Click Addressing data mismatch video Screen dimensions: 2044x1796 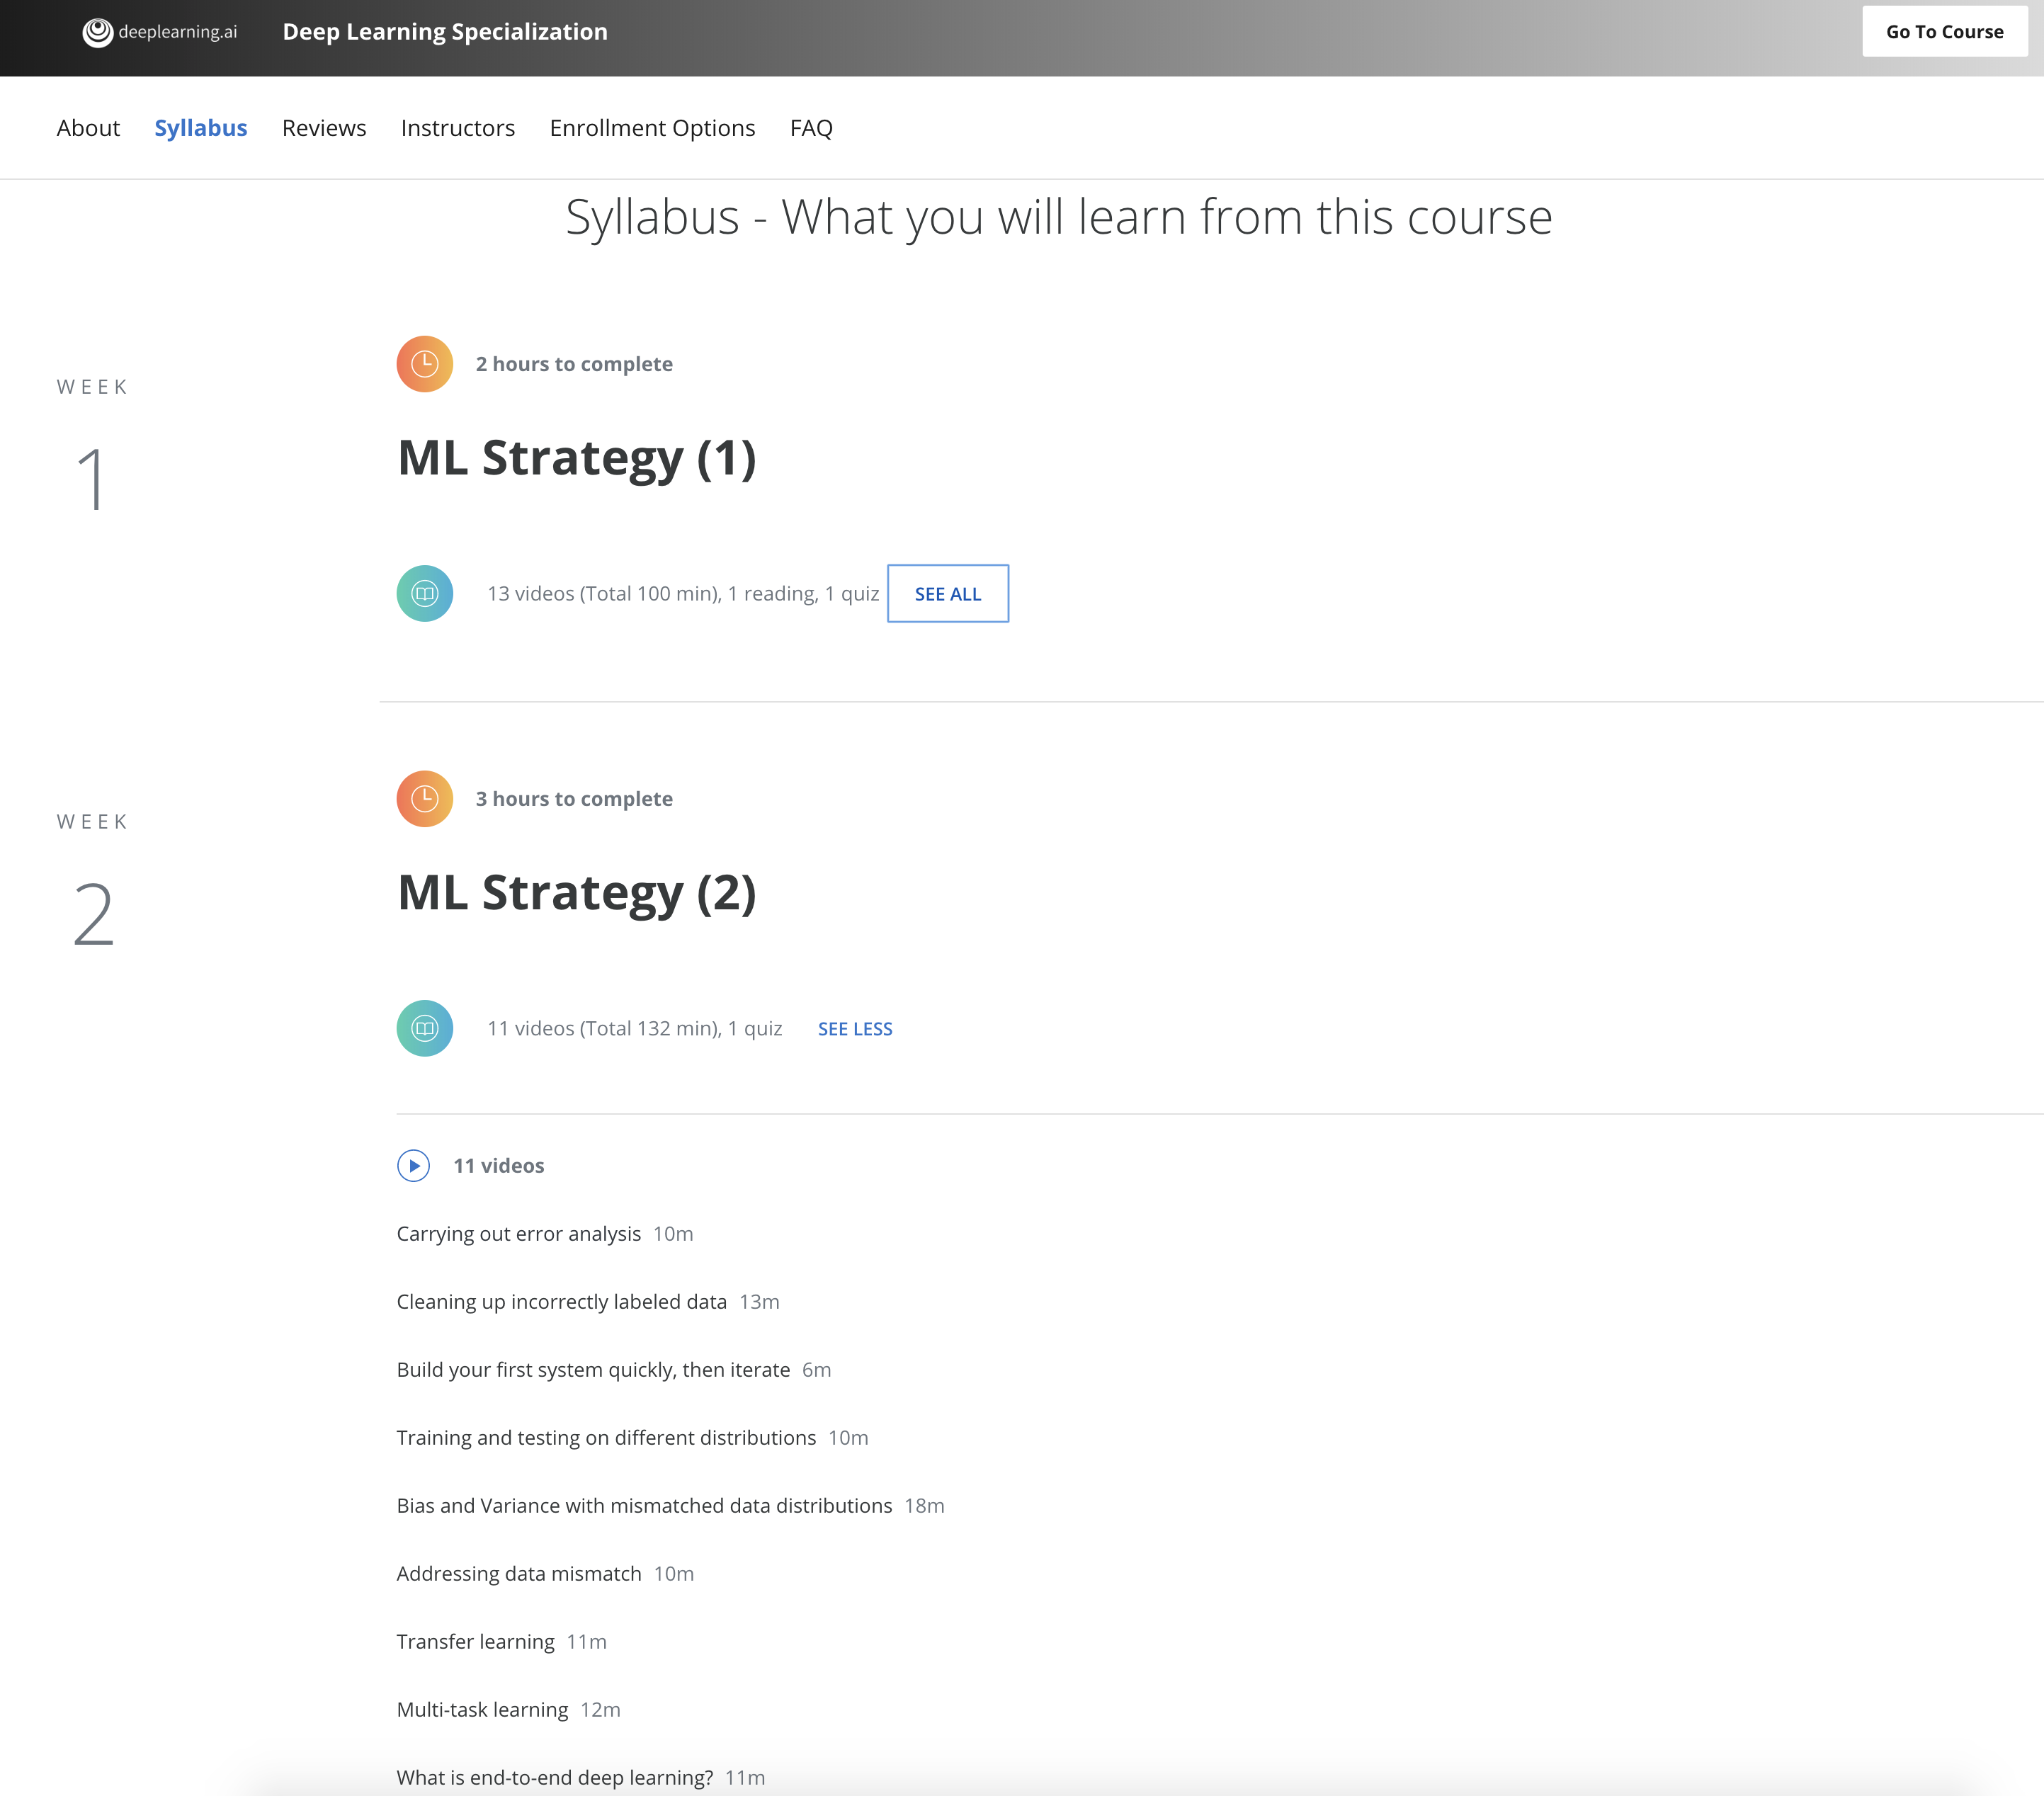click(518, 1574)
